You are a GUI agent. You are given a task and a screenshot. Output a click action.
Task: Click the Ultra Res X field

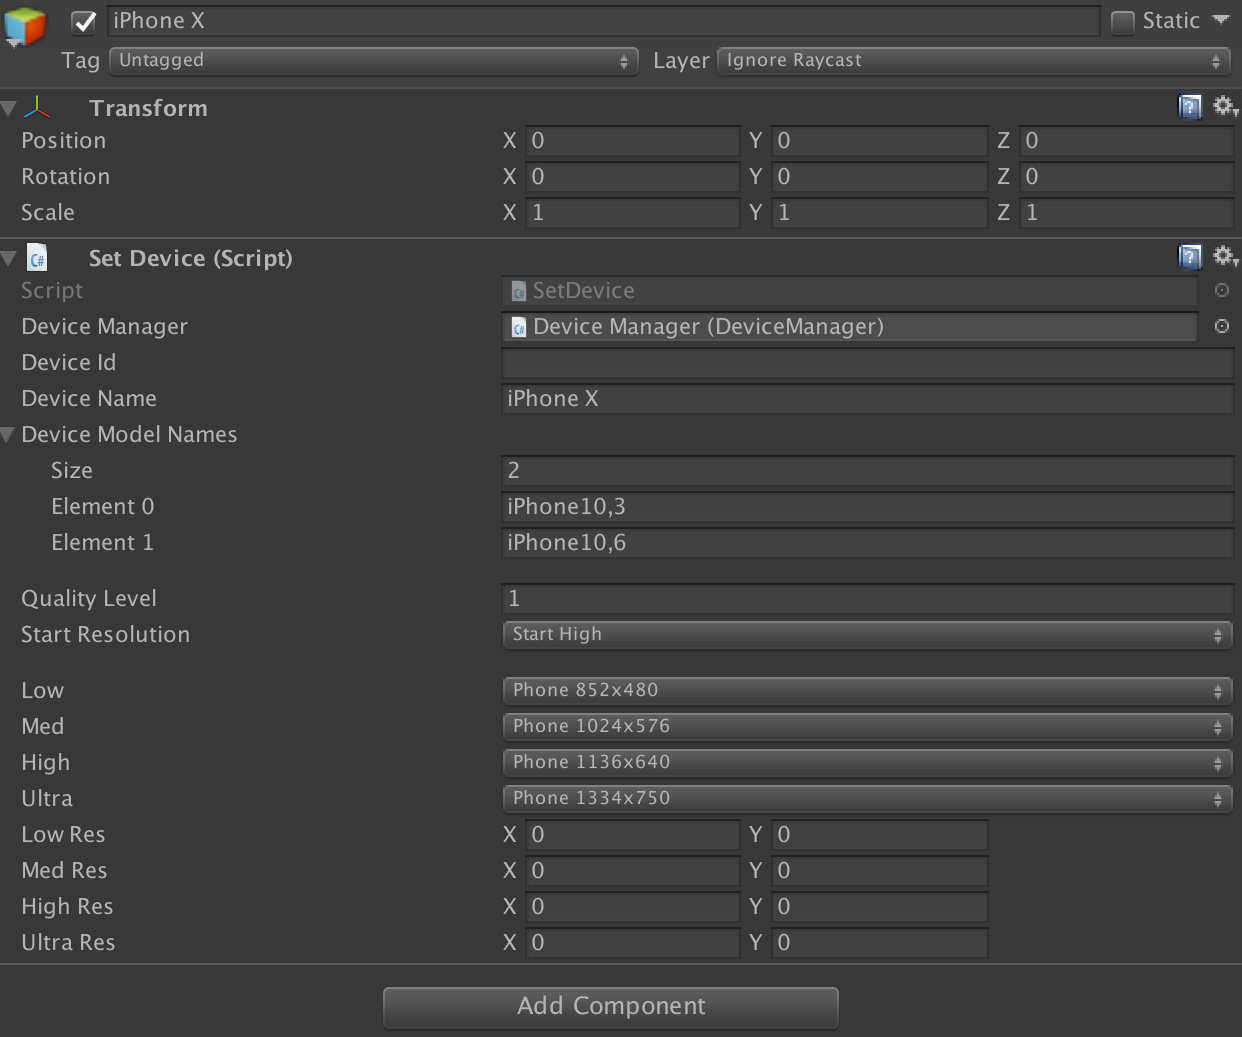(x=633, y=943)
